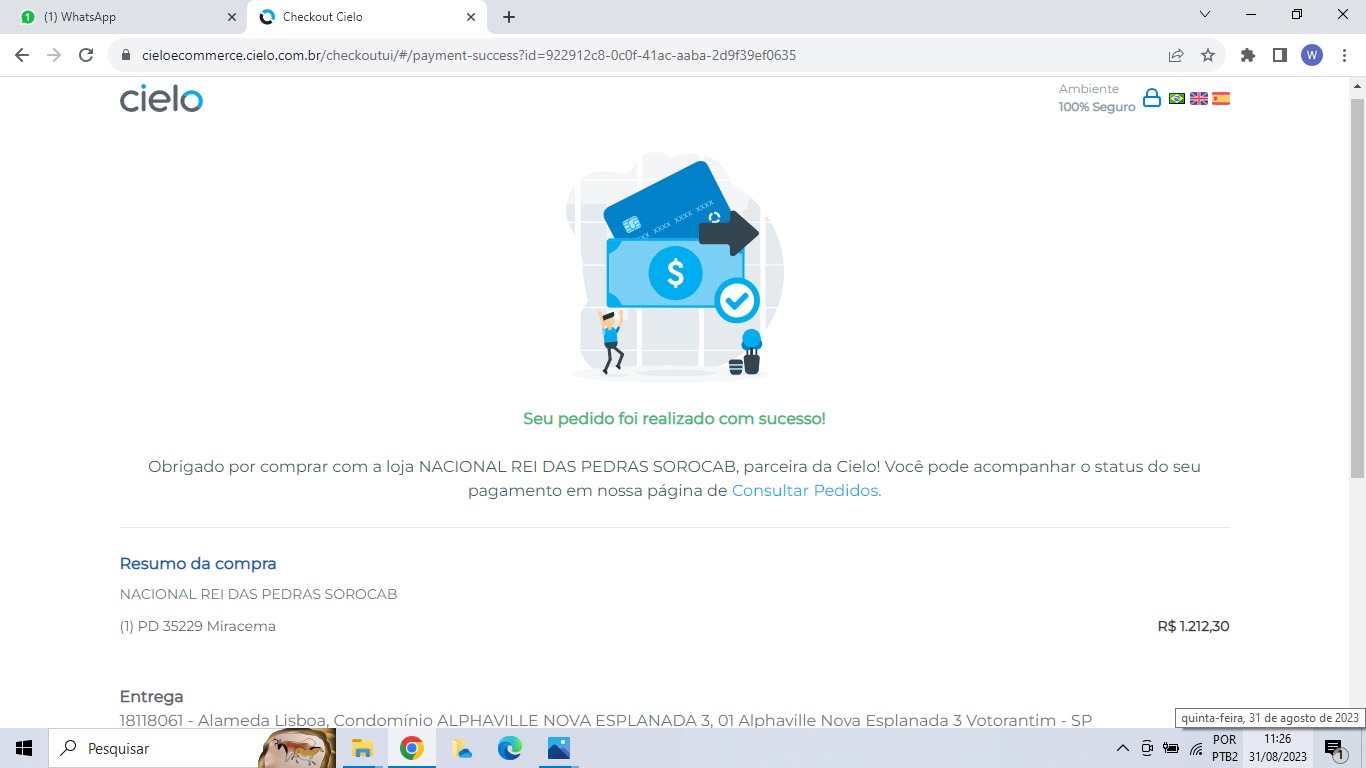Toggle the Chrome side panel

point(1279,56)
